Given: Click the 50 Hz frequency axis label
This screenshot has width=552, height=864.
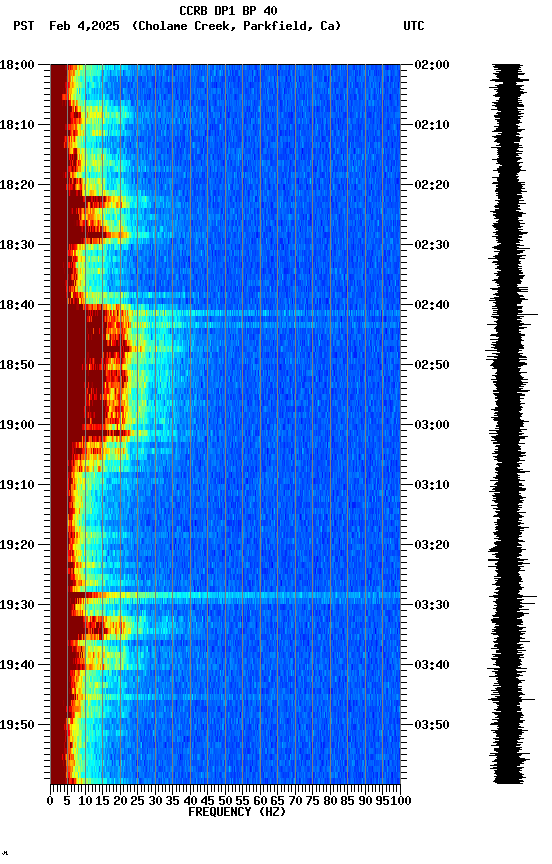Looking at the screenshot, I should 225,801.
